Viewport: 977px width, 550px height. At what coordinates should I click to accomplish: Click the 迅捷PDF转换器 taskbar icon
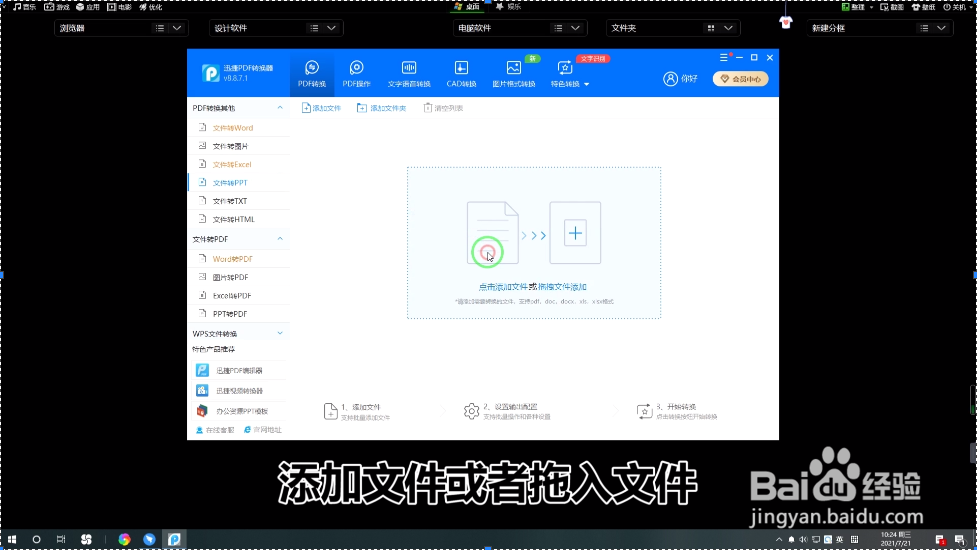click(x=174, y=539)
